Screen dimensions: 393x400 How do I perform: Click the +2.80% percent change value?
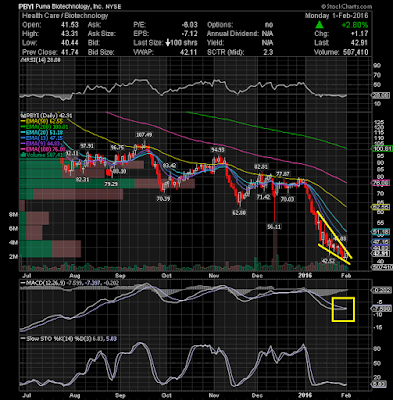point(355,25)
